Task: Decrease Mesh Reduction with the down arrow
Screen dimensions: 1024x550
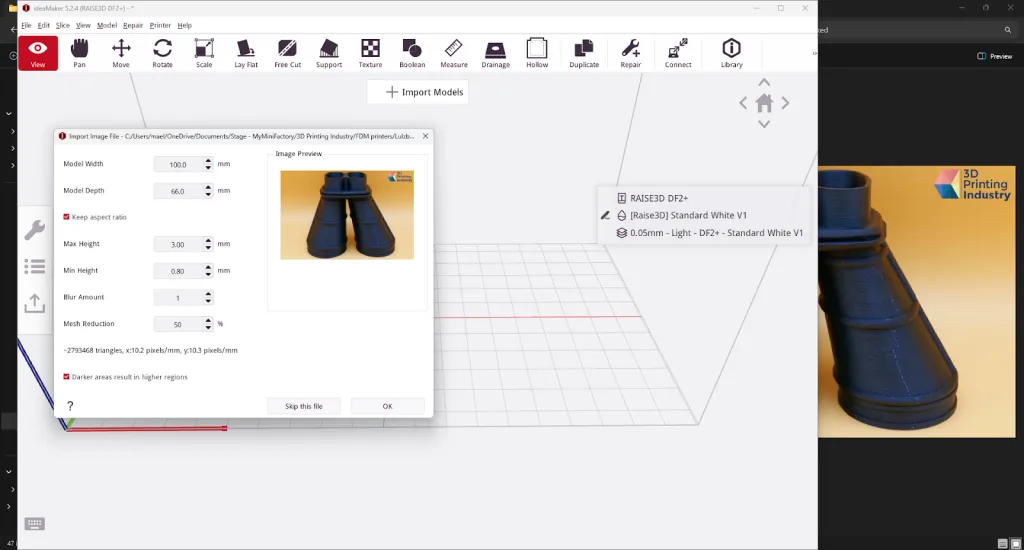Action: click(x=208, y=327)
